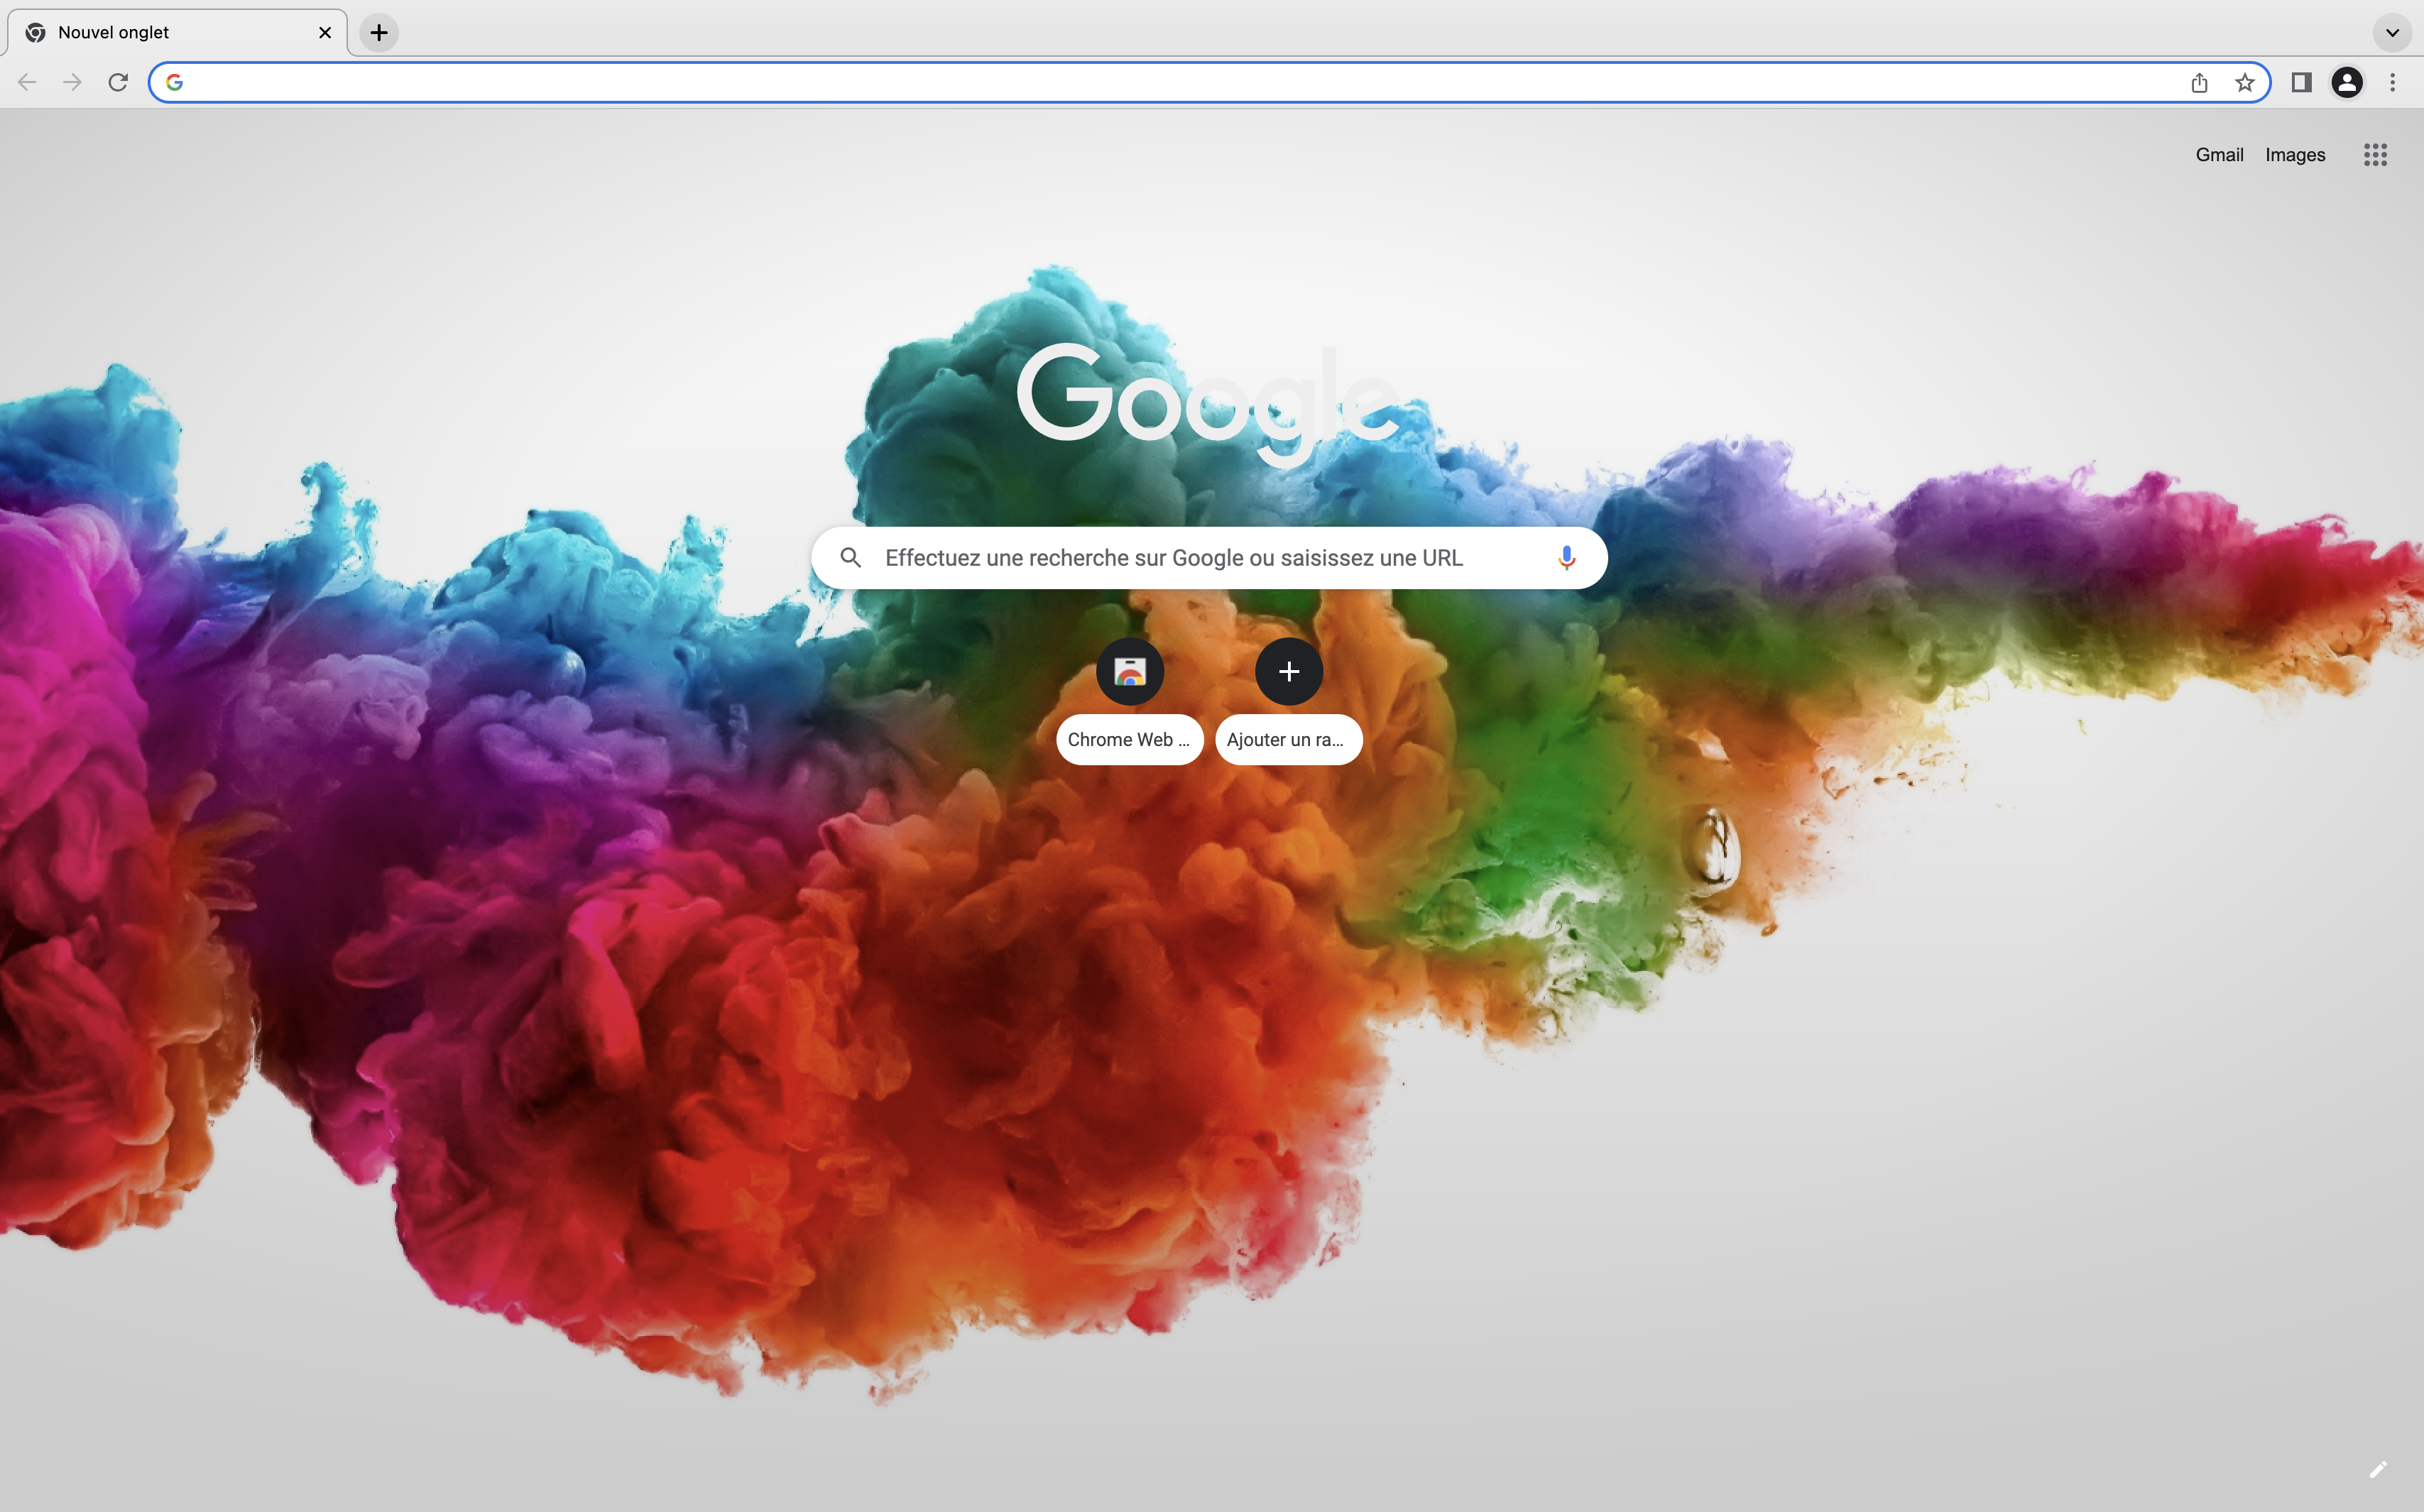Click the add shortcut plus icon
2424x1512 pixels.
point(1289,672)
